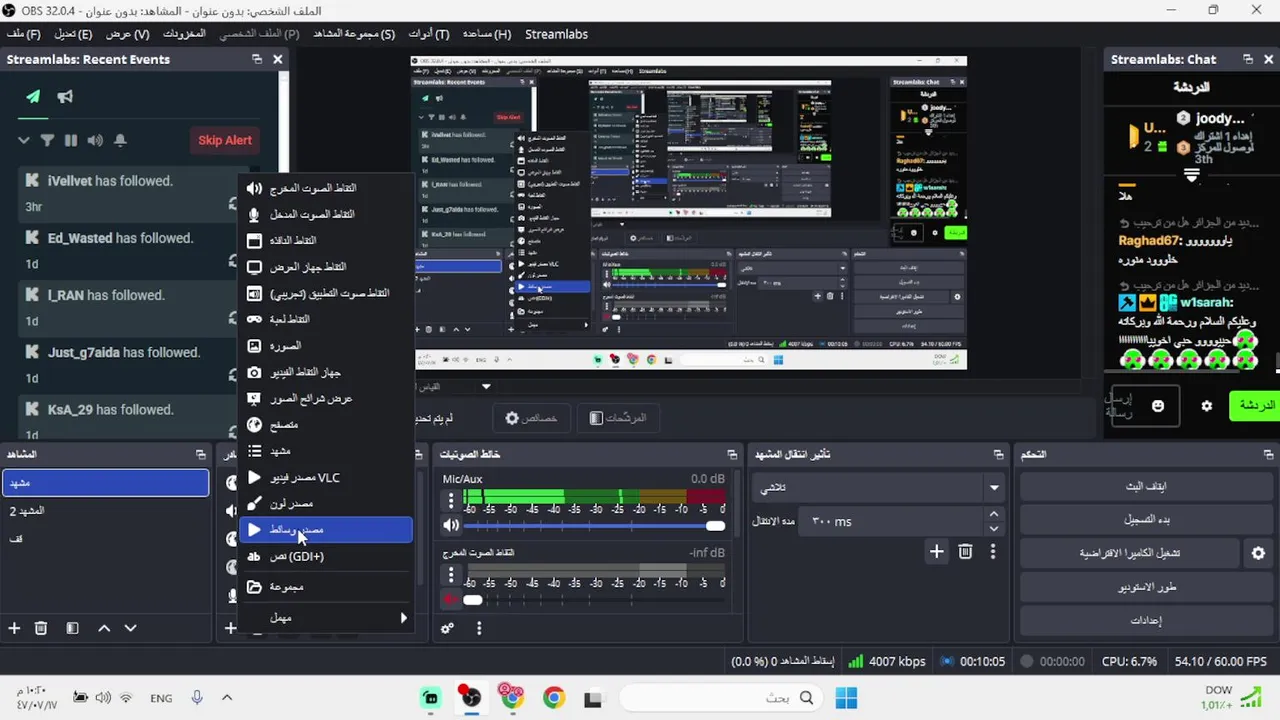The height and width of the screenshot is (720, 1280).
Task: Open the Streamlabs events feed tab icon
Action: click(x=33, y=97)
